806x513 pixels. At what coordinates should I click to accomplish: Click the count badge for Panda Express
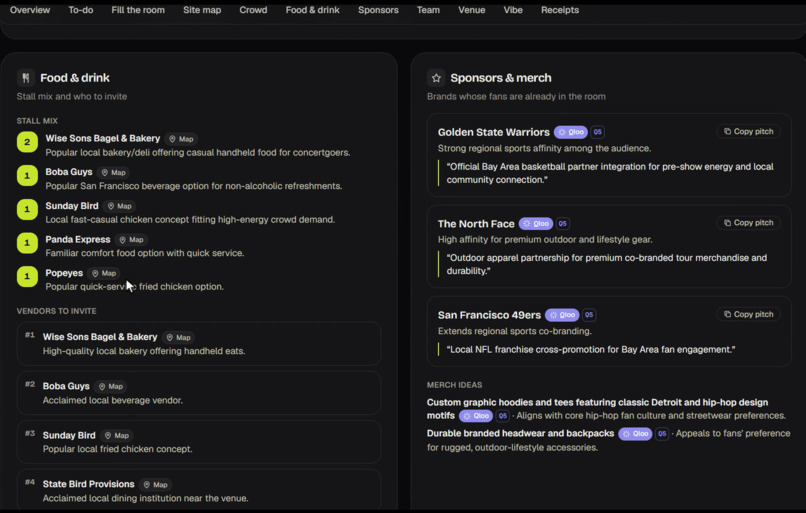[27, 243]
